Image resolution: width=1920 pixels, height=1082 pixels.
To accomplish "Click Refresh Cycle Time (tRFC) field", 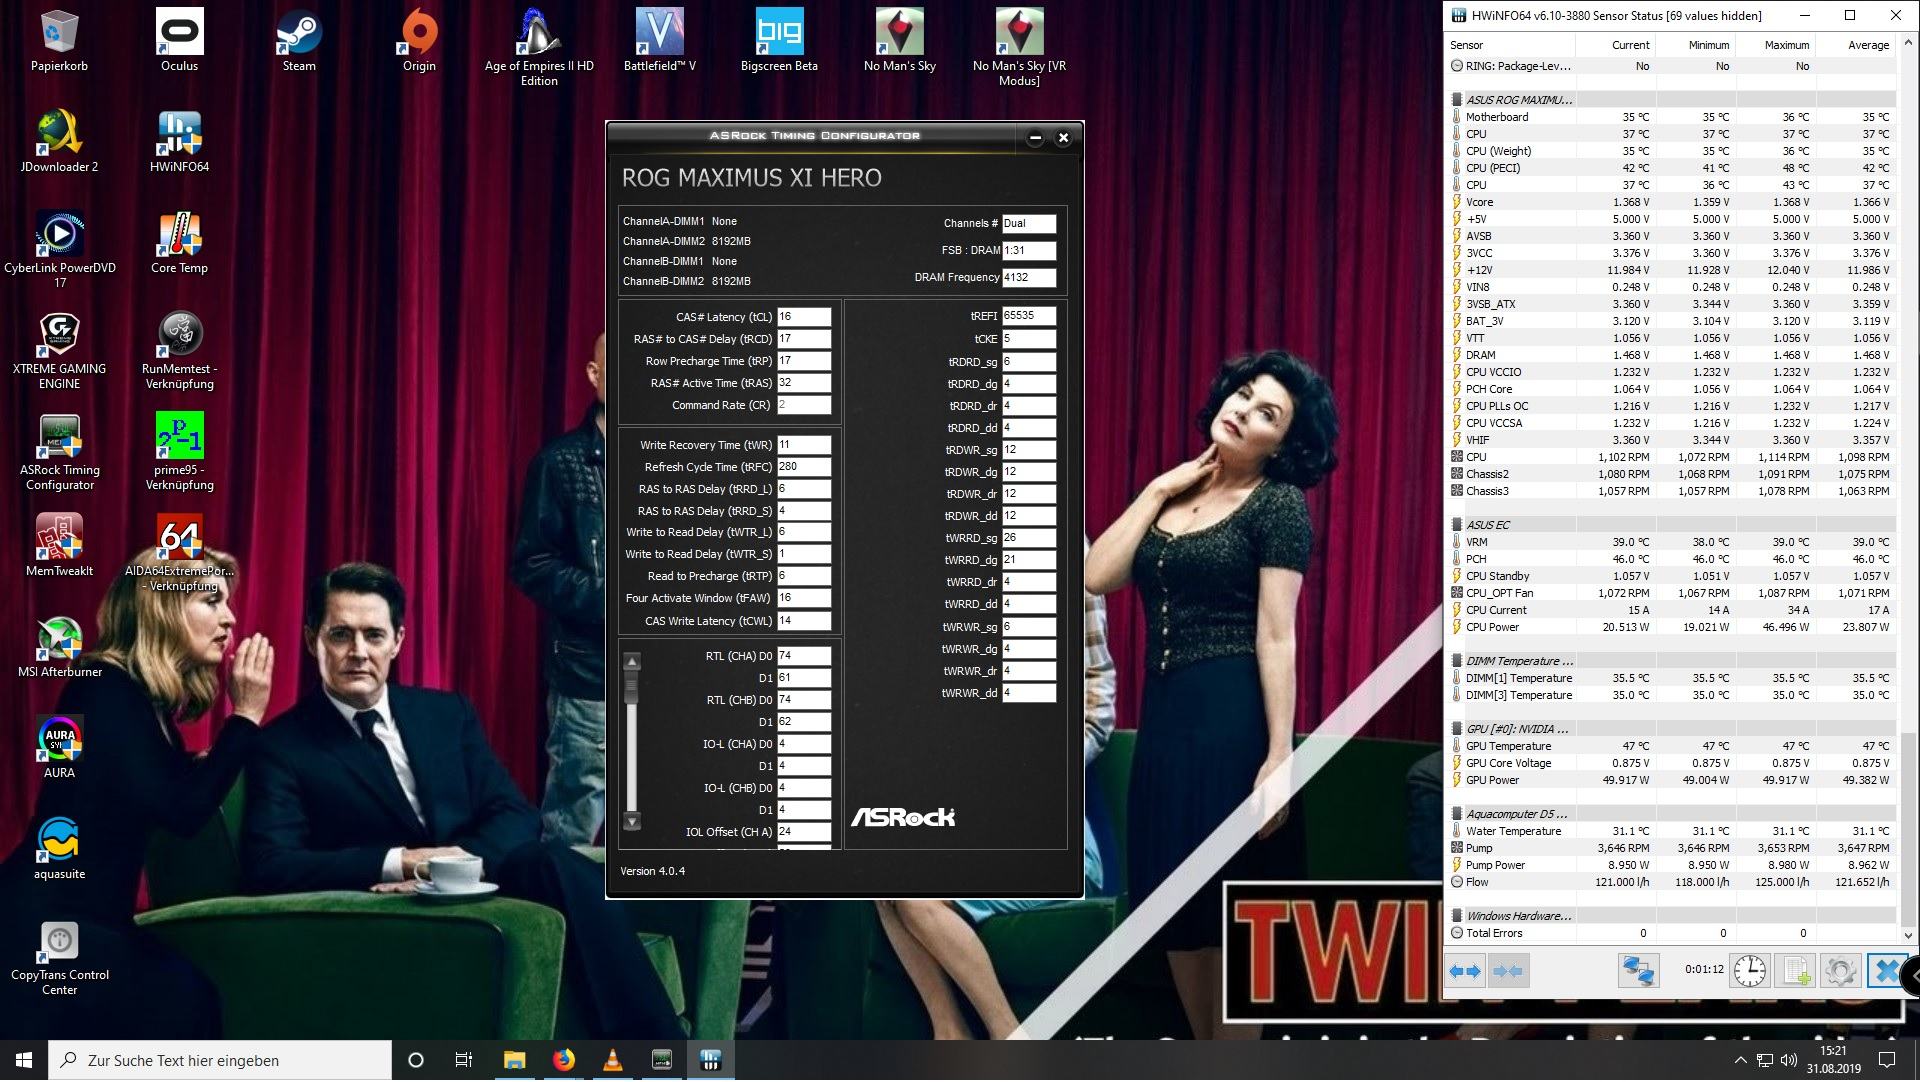I will click(x=804, y=467).
